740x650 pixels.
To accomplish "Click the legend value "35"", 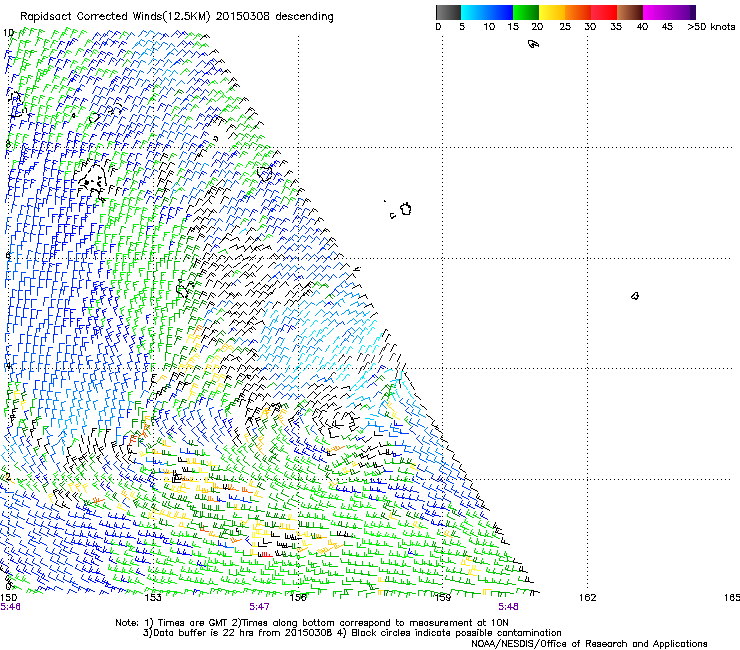I will click(x=616, y=27).
